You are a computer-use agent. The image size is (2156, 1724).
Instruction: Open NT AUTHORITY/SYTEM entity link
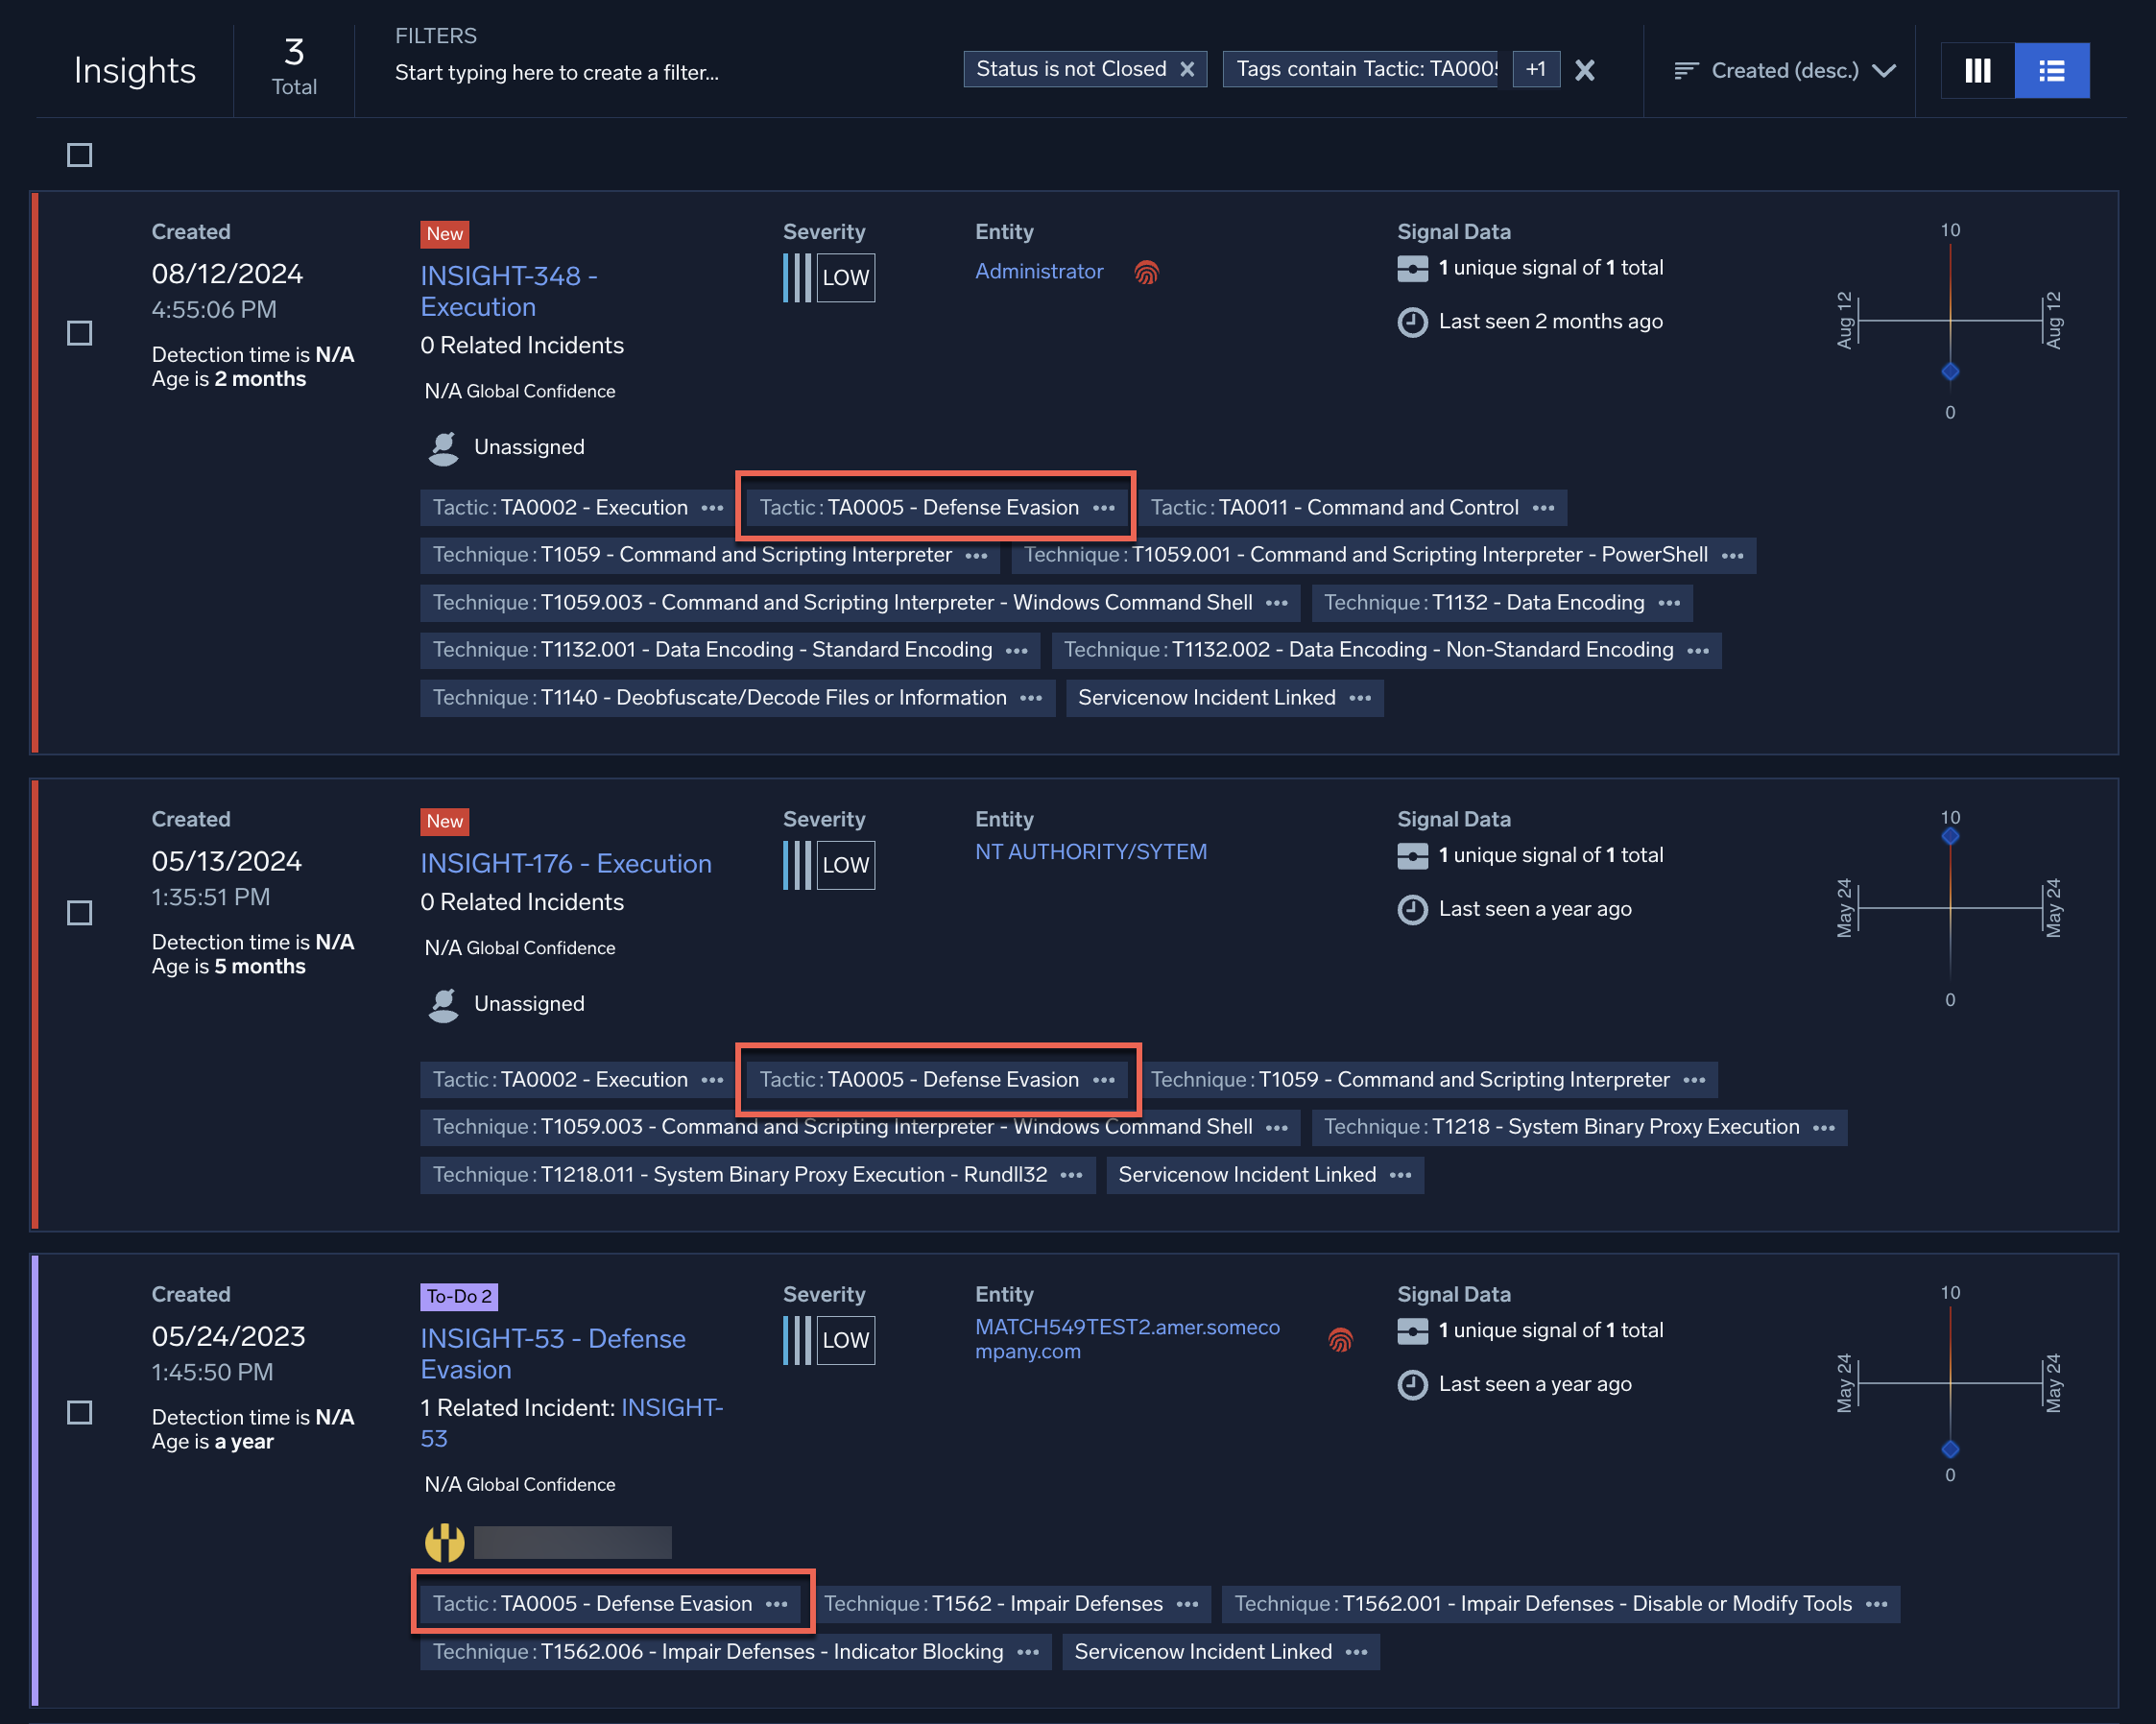[1091, 852]
